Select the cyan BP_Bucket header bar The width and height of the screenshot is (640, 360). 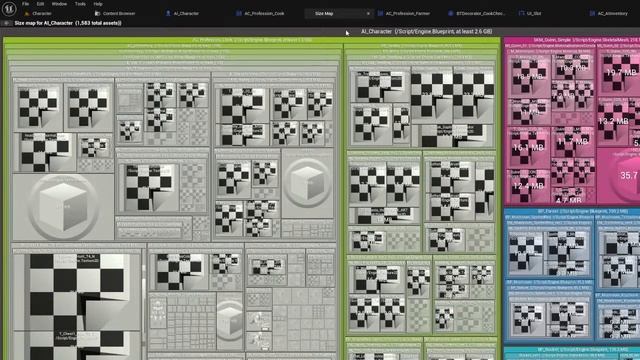tap(572, 350)
